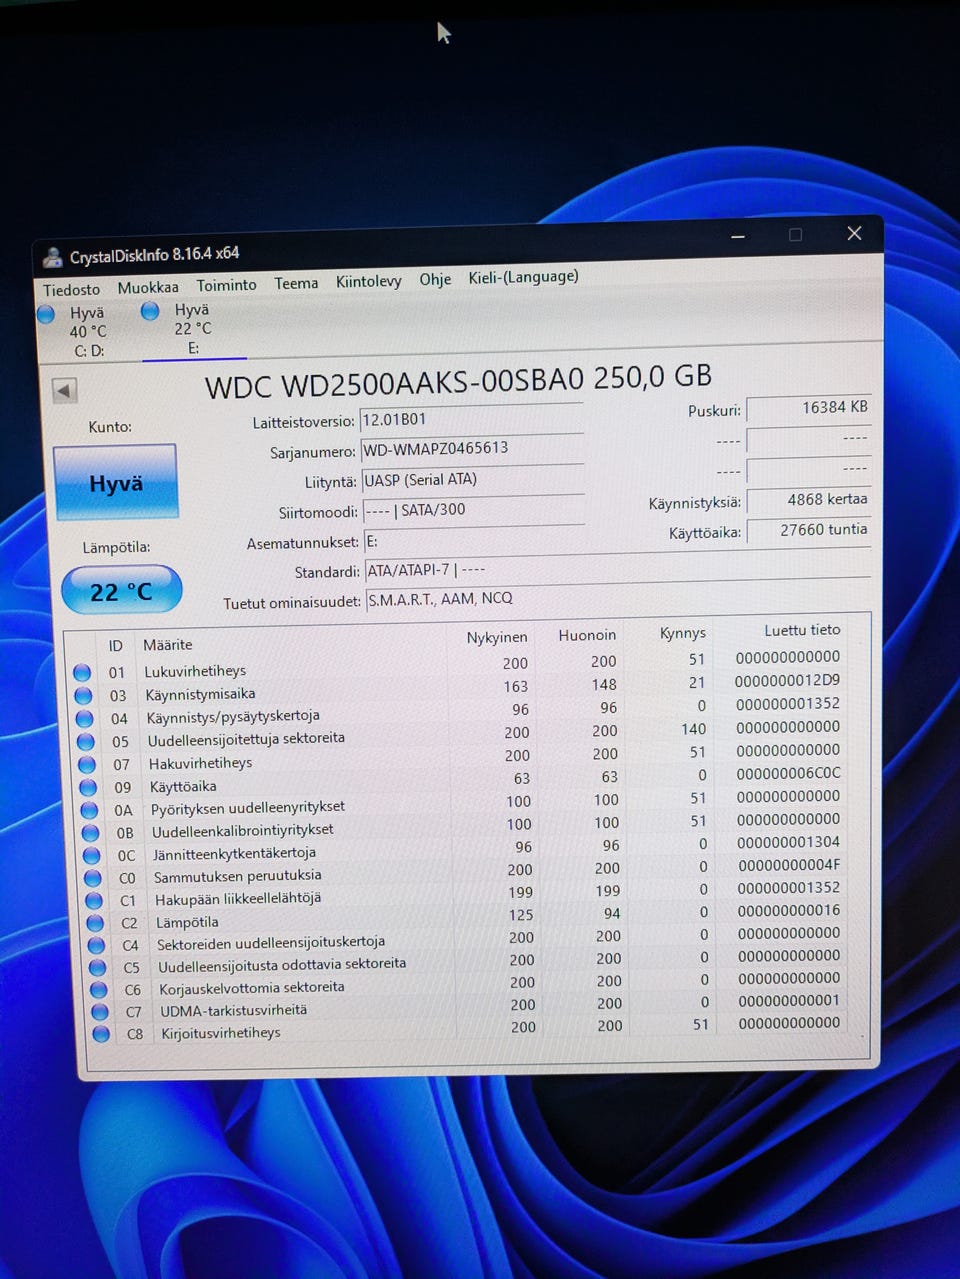Click the Luettu tieto column header
The height and width of the screenshot is (1279, 960).
802,630
